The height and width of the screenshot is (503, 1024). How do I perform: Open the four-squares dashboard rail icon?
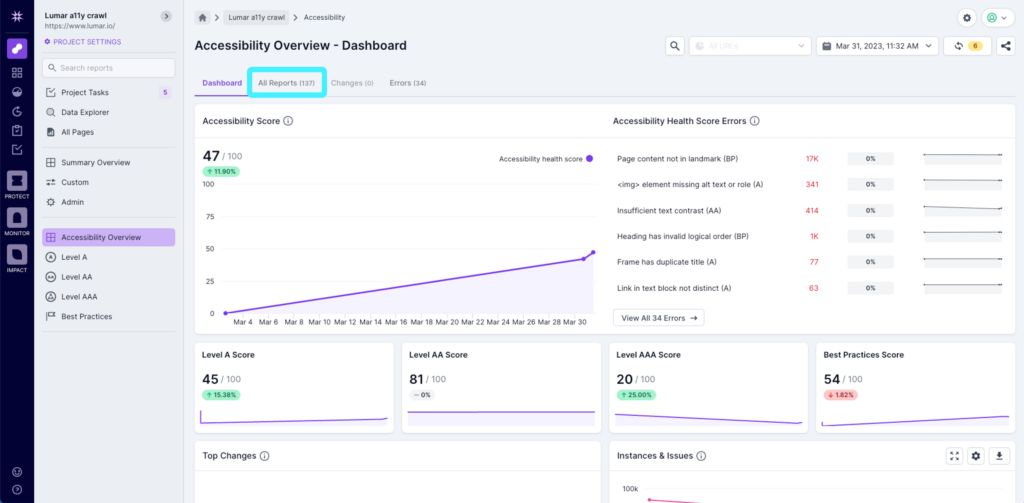pyautogui.click(x=17, y=73)
